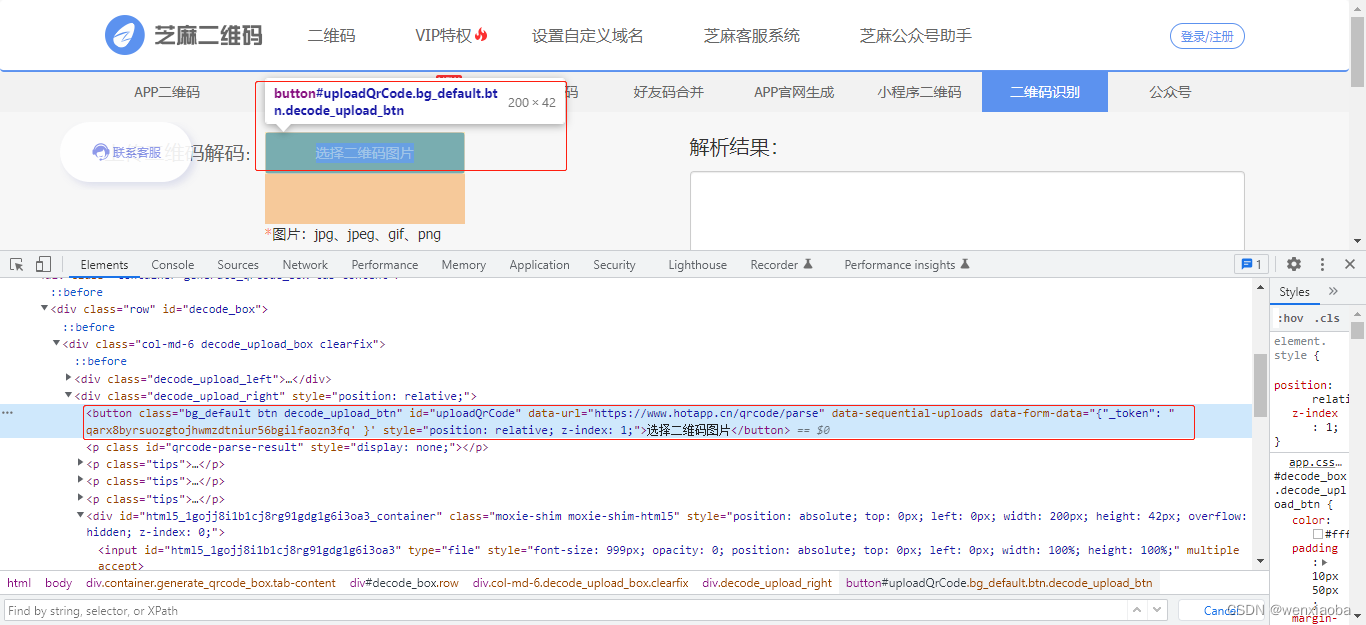Open the DevTools three-dot options menu
The height and width of the screenshot is (625, 1366).
pos(1322,263)
